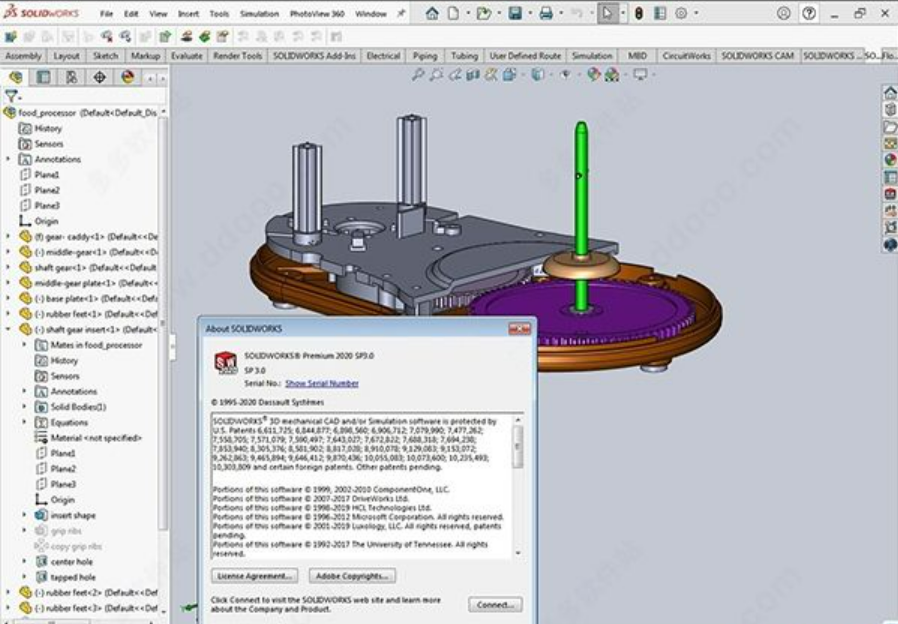The width and height of the screenshot is (898, 624).
Task: Expand the Solid Bodies(1) folder
Action: pyautogui.click(x=24, y=406)
